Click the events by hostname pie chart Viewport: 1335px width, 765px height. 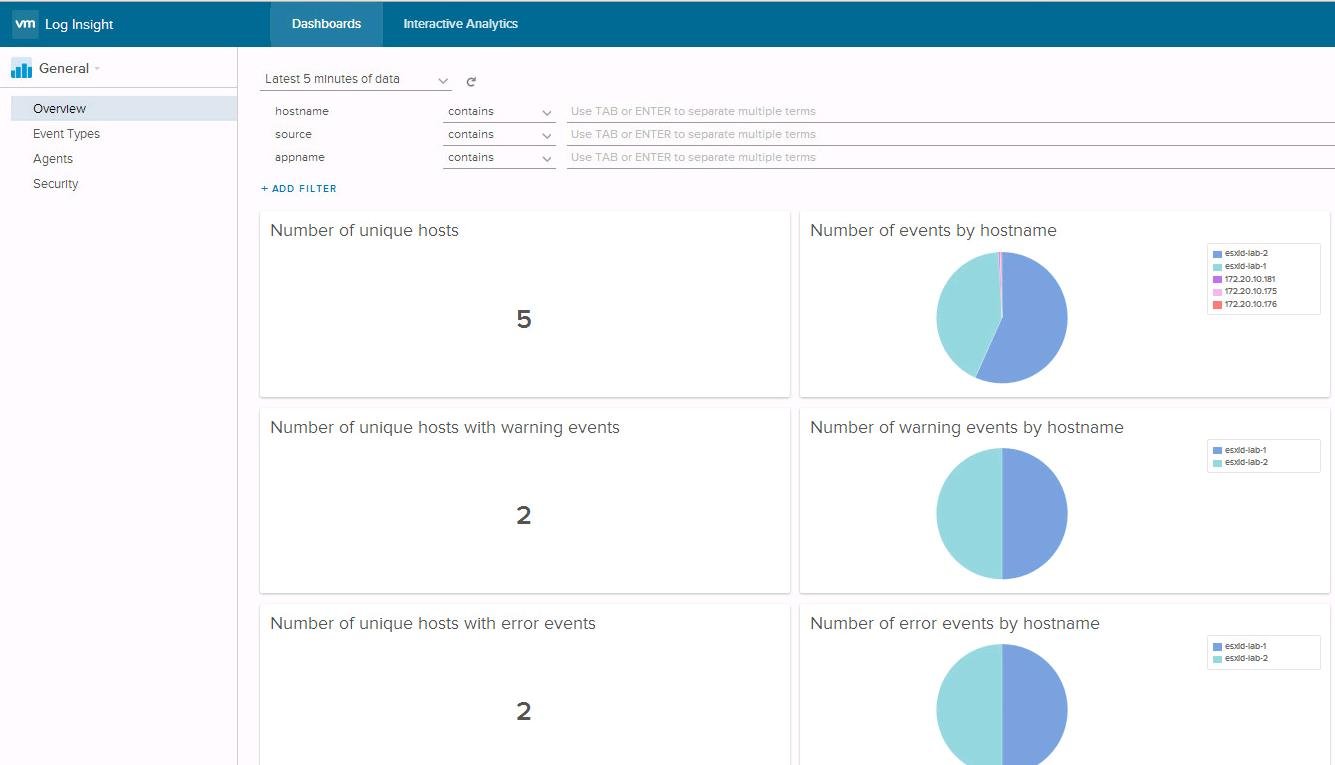pyautogui.click(x=1002, y=317)
